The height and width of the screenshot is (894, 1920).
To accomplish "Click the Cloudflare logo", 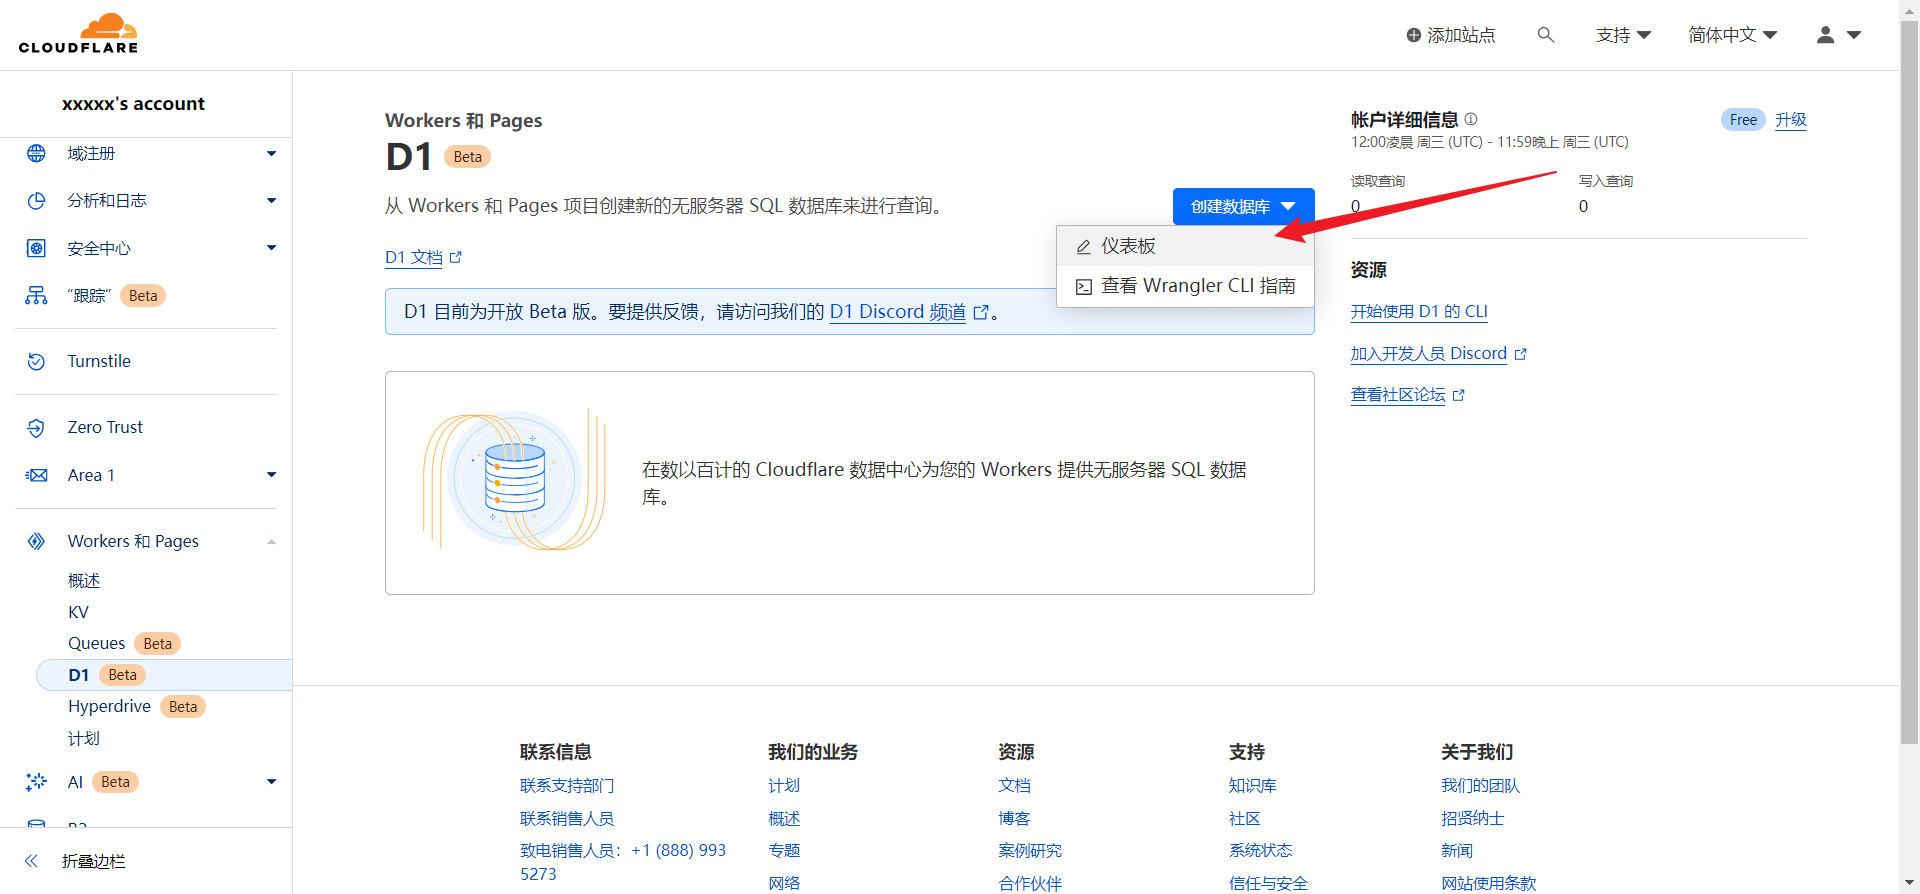I will 79,34.
